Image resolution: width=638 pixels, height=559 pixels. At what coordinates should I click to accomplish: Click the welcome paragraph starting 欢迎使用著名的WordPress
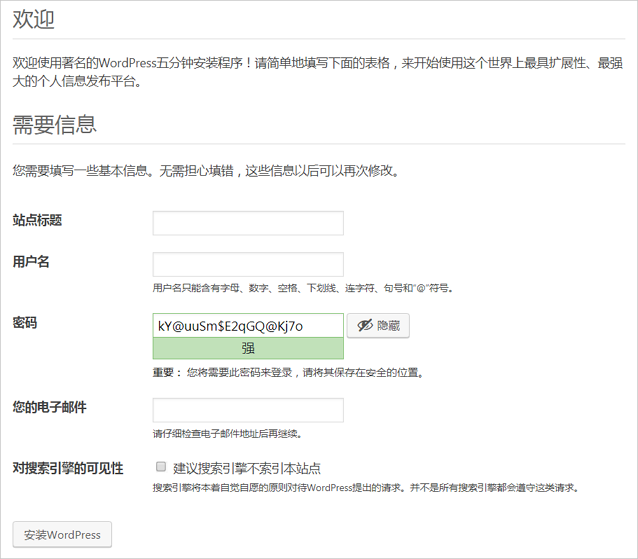[x=318, y=72]
